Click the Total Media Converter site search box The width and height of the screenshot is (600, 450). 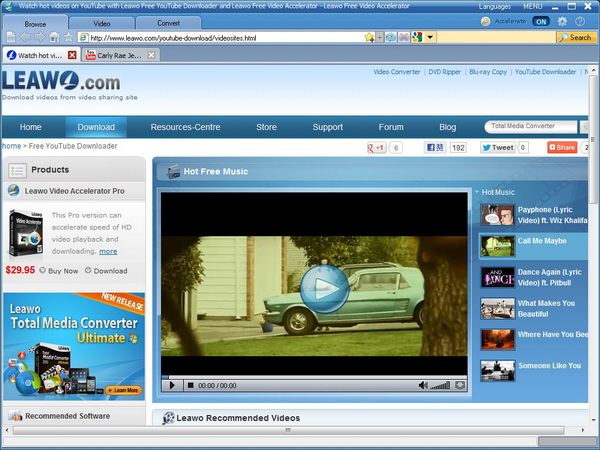point(531,126)
